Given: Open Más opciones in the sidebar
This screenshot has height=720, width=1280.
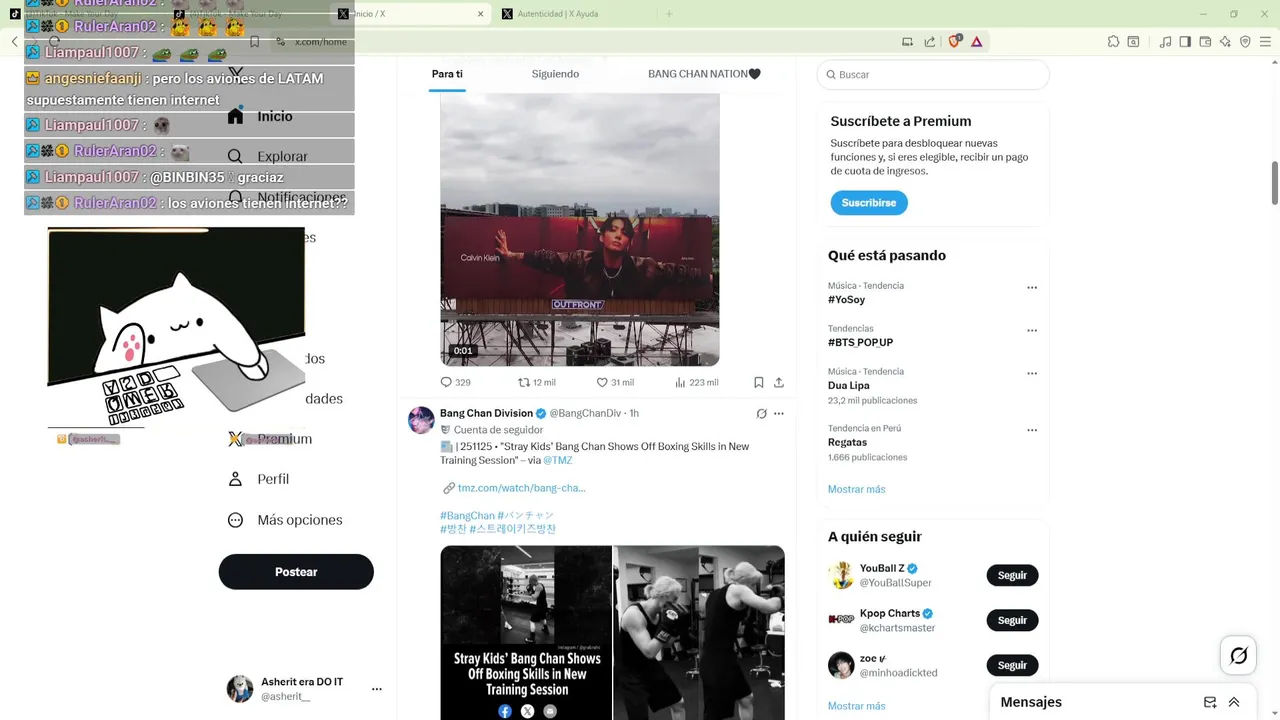Looking at the screenshot, I should pyautogui.click(x=285, y=520).
